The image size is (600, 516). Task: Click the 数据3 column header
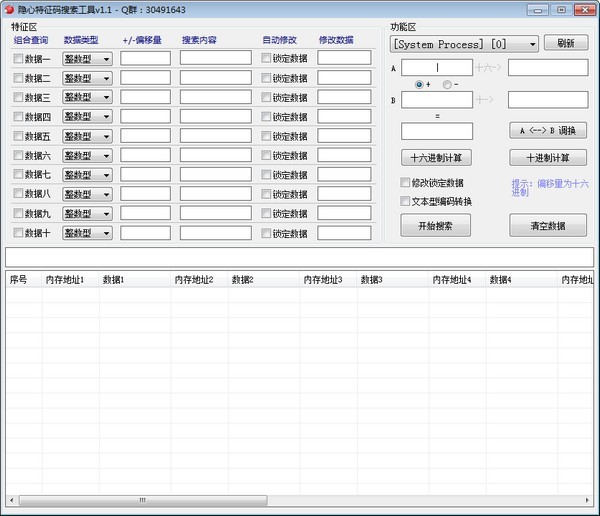[x=393, y=280]
